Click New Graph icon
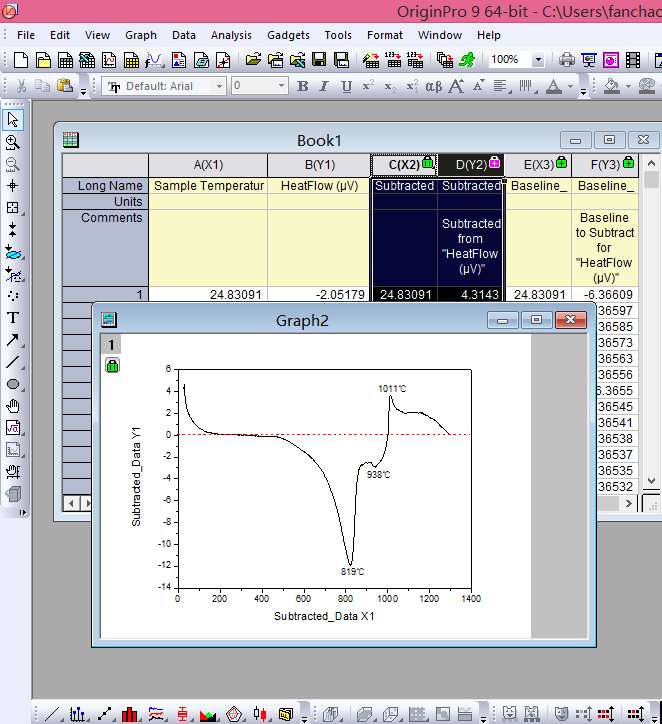This screenshot has height=724, width=662. 109,60
